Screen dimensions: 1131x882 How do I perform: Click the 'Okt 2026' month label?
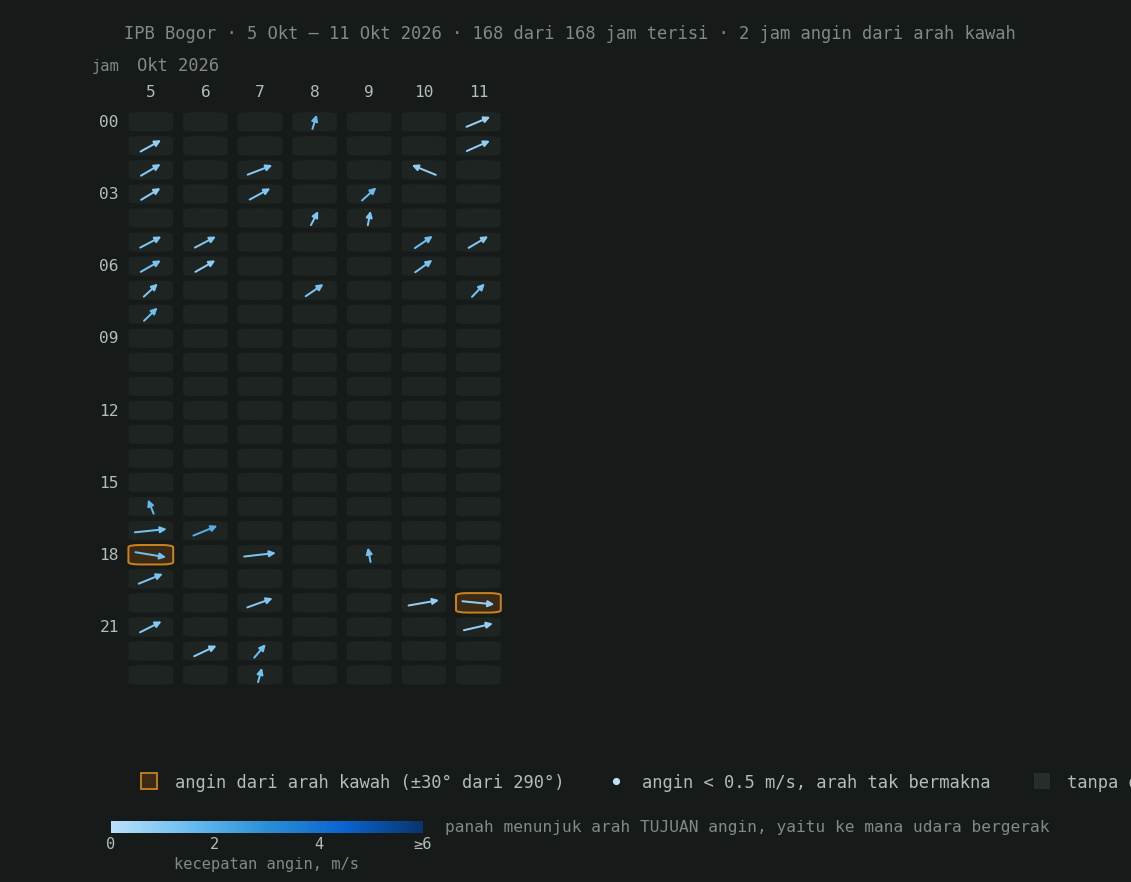tap(178, 65)
